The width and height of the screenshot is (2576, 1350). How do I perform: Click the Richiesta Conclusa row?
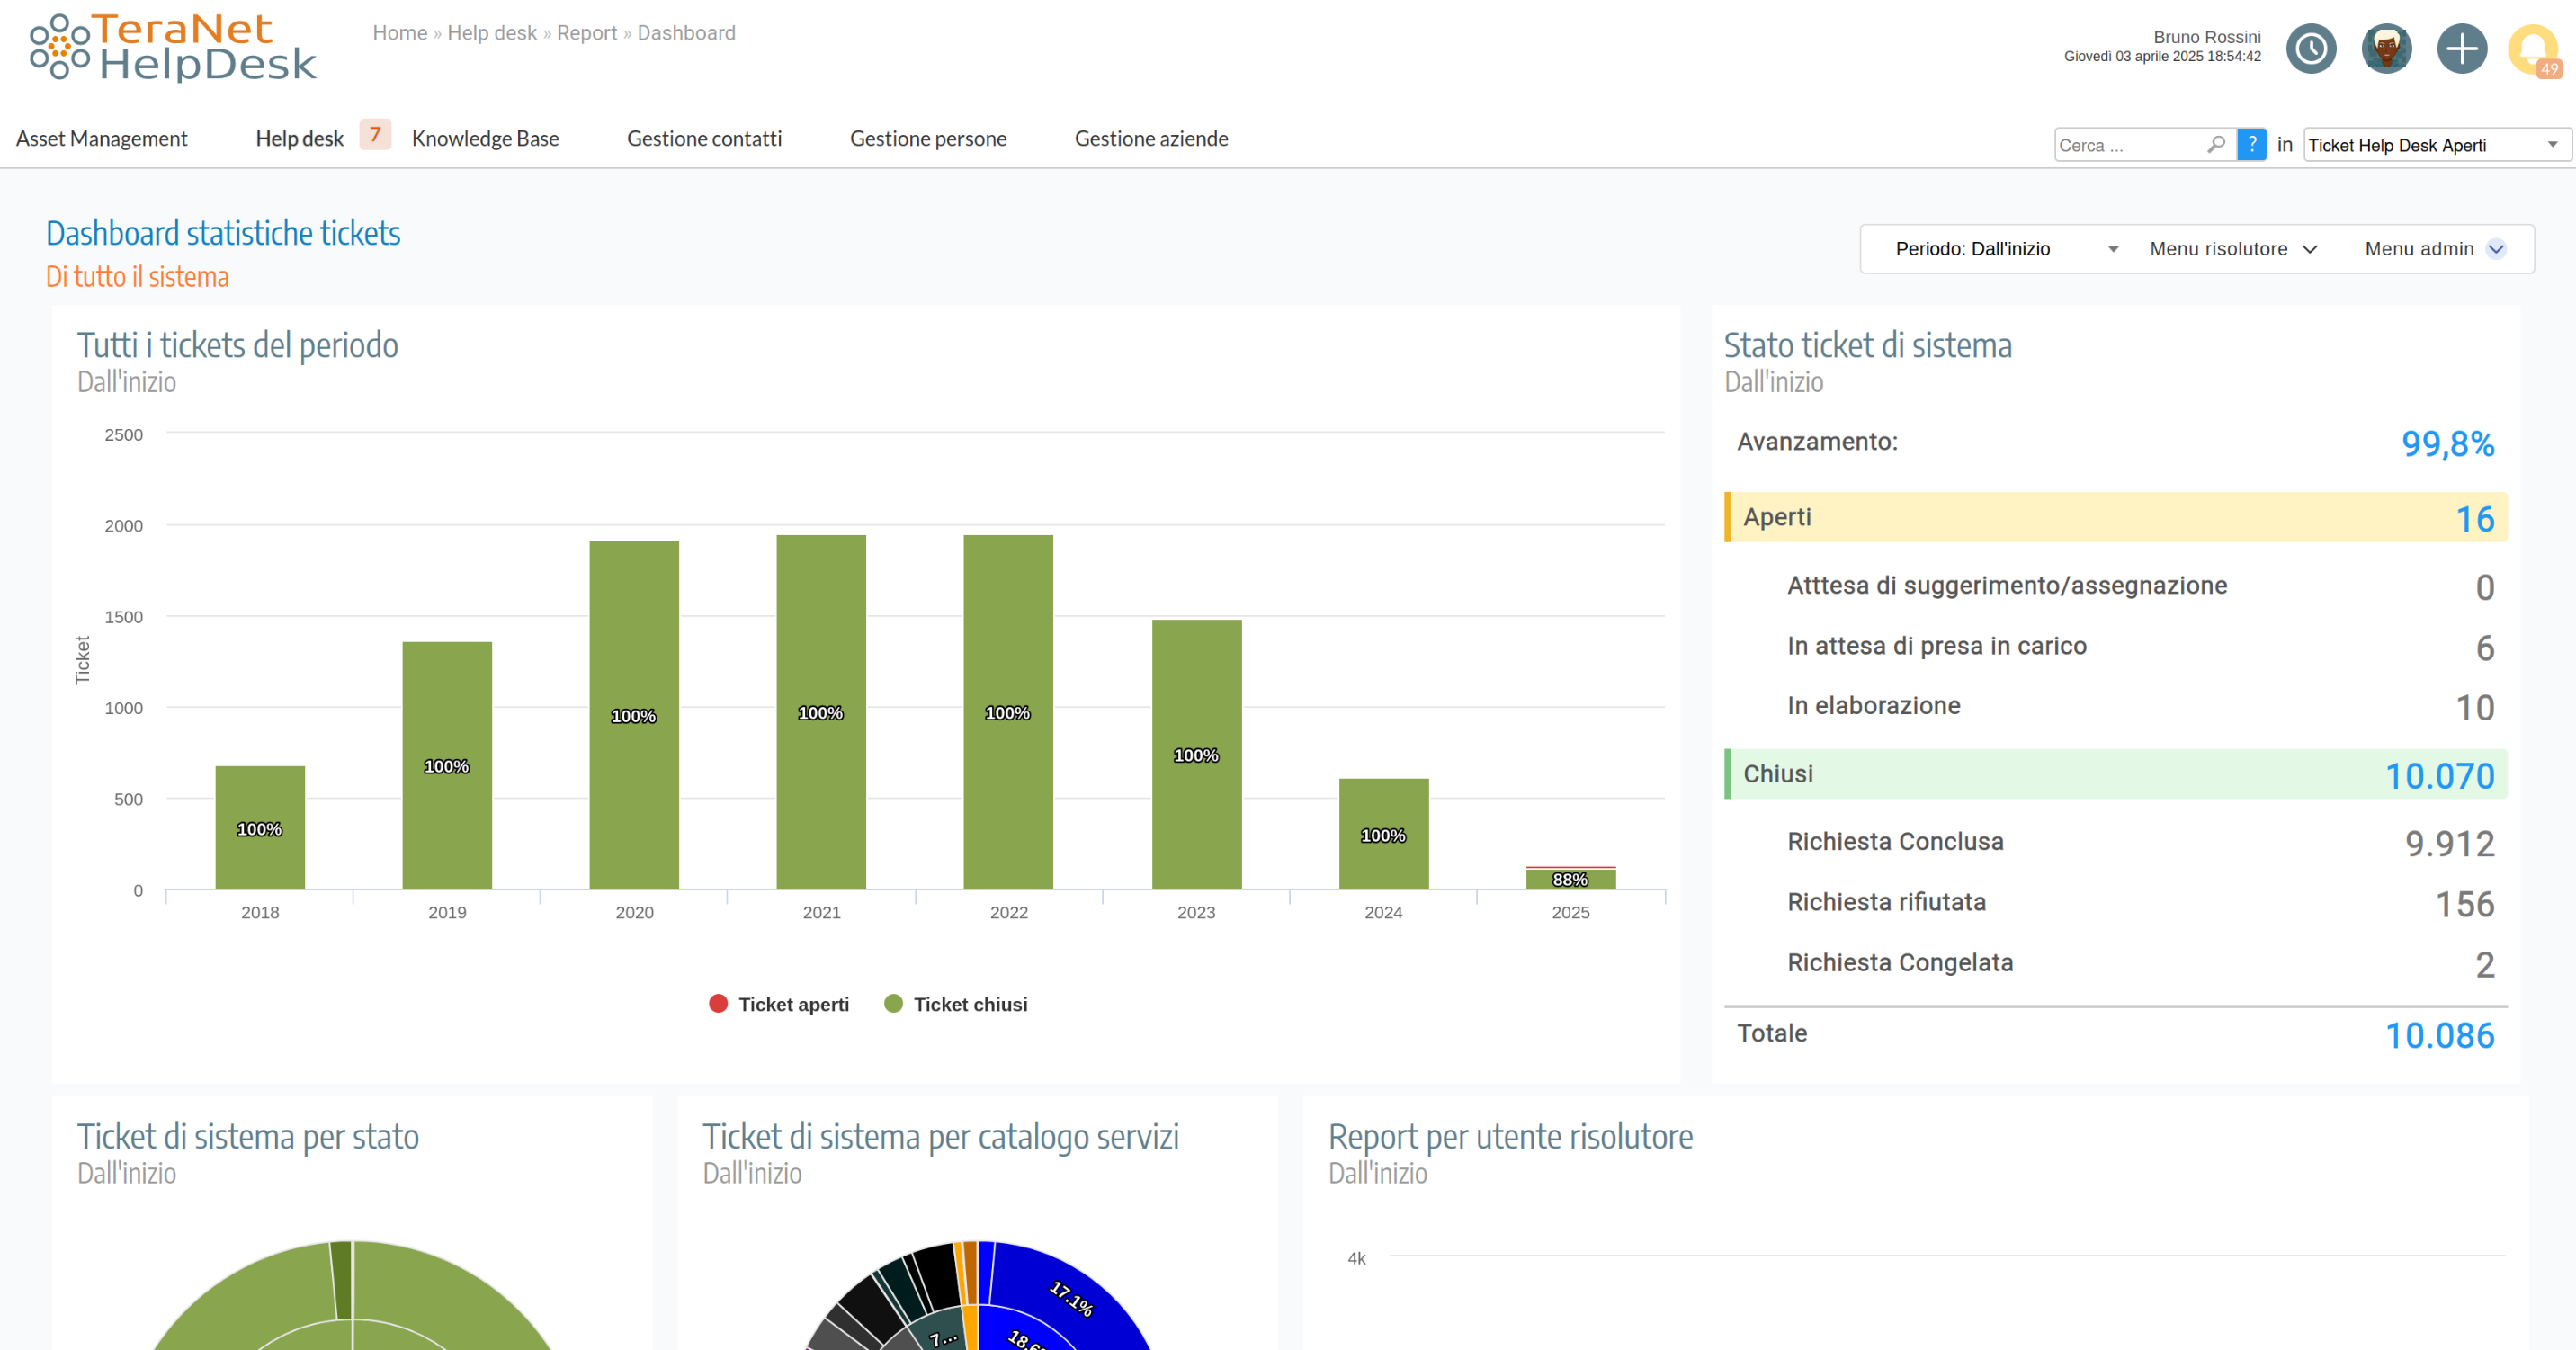[x=2116, y=842]
